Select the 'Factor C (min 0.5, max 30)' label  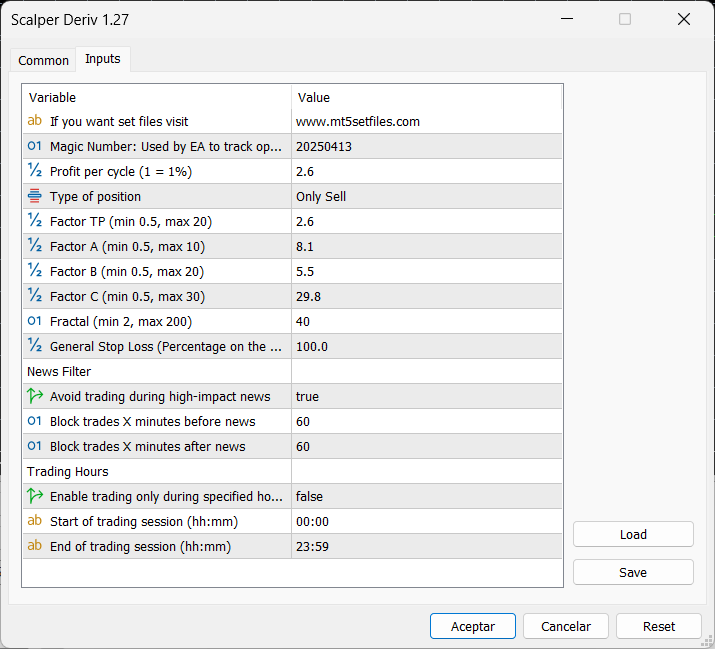pos(127,297)
